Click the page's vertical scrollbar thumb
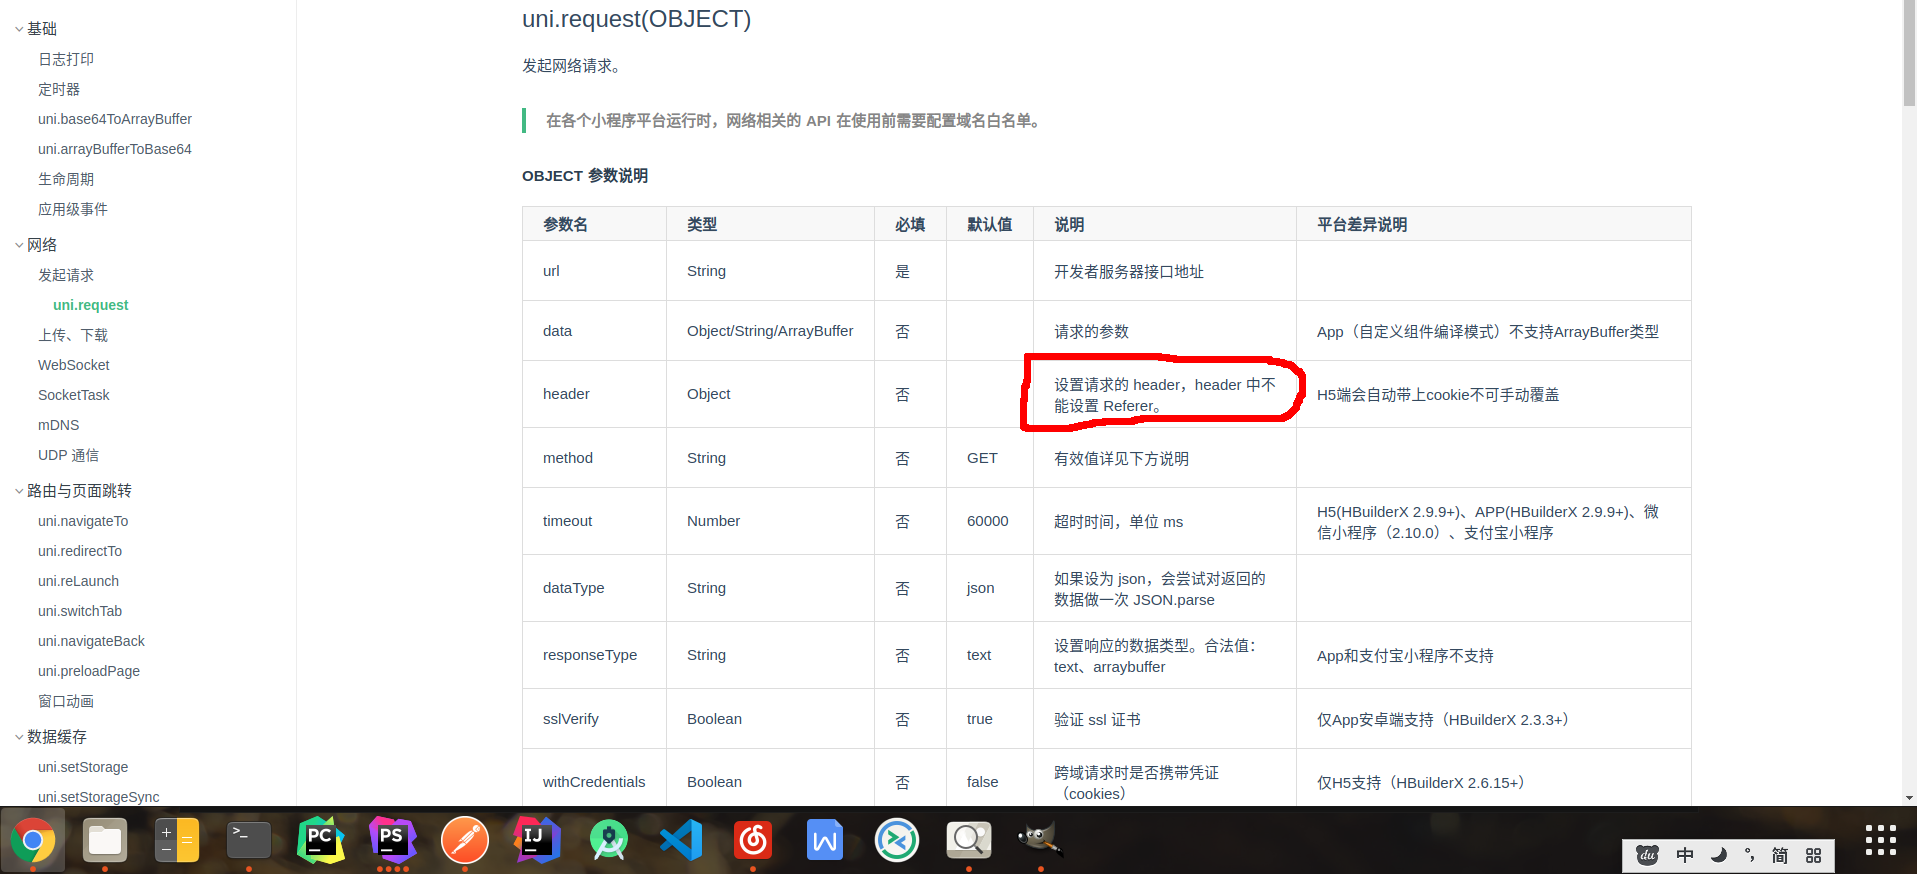 (x=1909, y=55)
